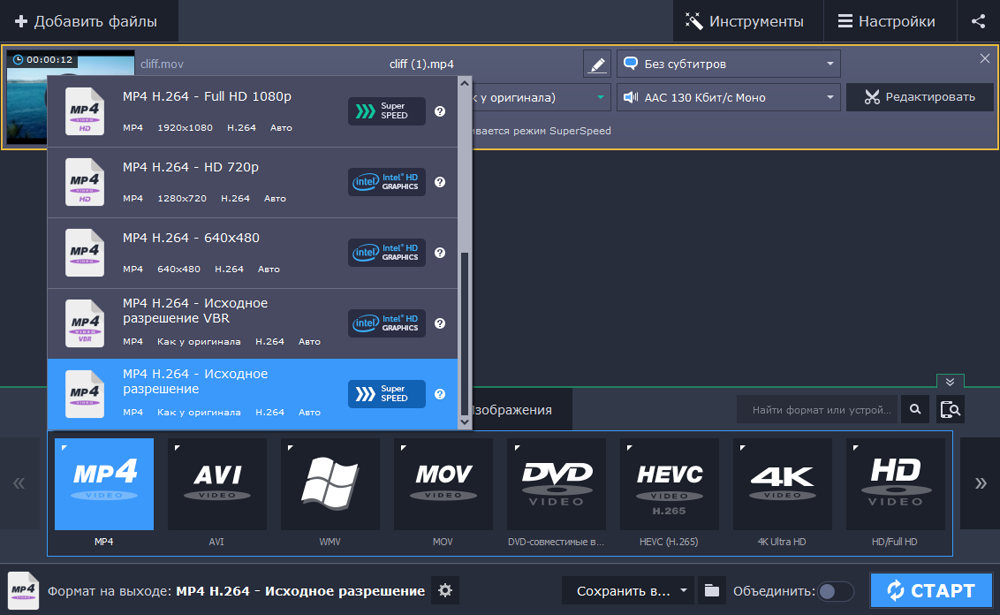1000x615 pixels.
Task: Expand the AAC 130 Кбит/с Моно audio dropdown
Action: pyautogui.click(x=728, y=97)
